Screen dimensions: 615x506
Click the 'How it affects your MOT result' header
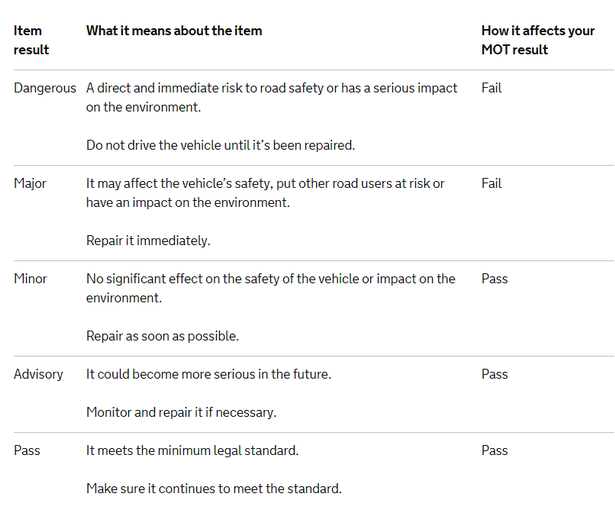pos(538,40)
